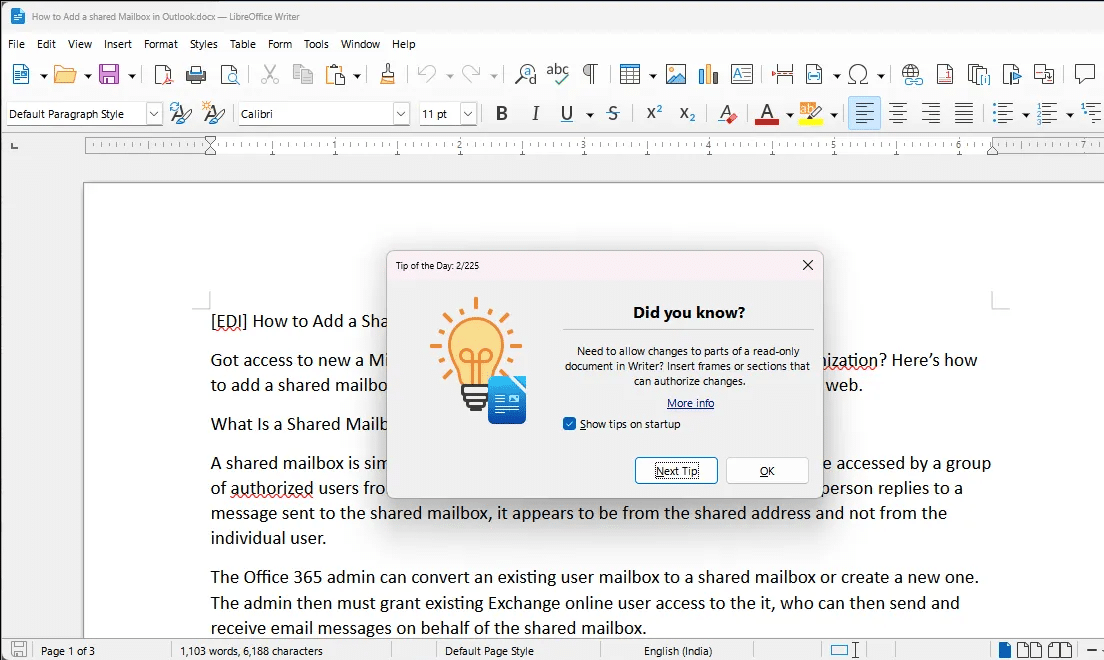Uncheck Show tips on startup
Viewport: 1104px width, 660px height.
570,423
